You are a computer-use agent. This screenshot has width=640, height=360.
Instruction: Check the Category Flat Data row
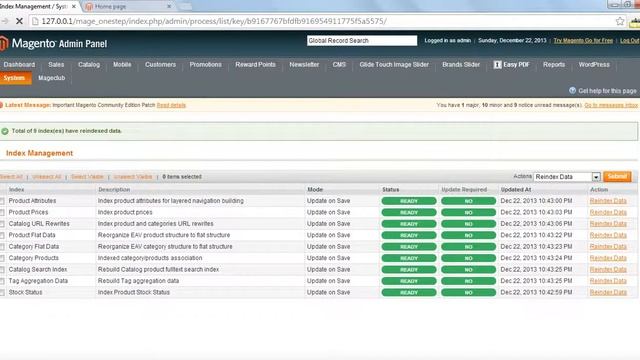pos(2,247)
